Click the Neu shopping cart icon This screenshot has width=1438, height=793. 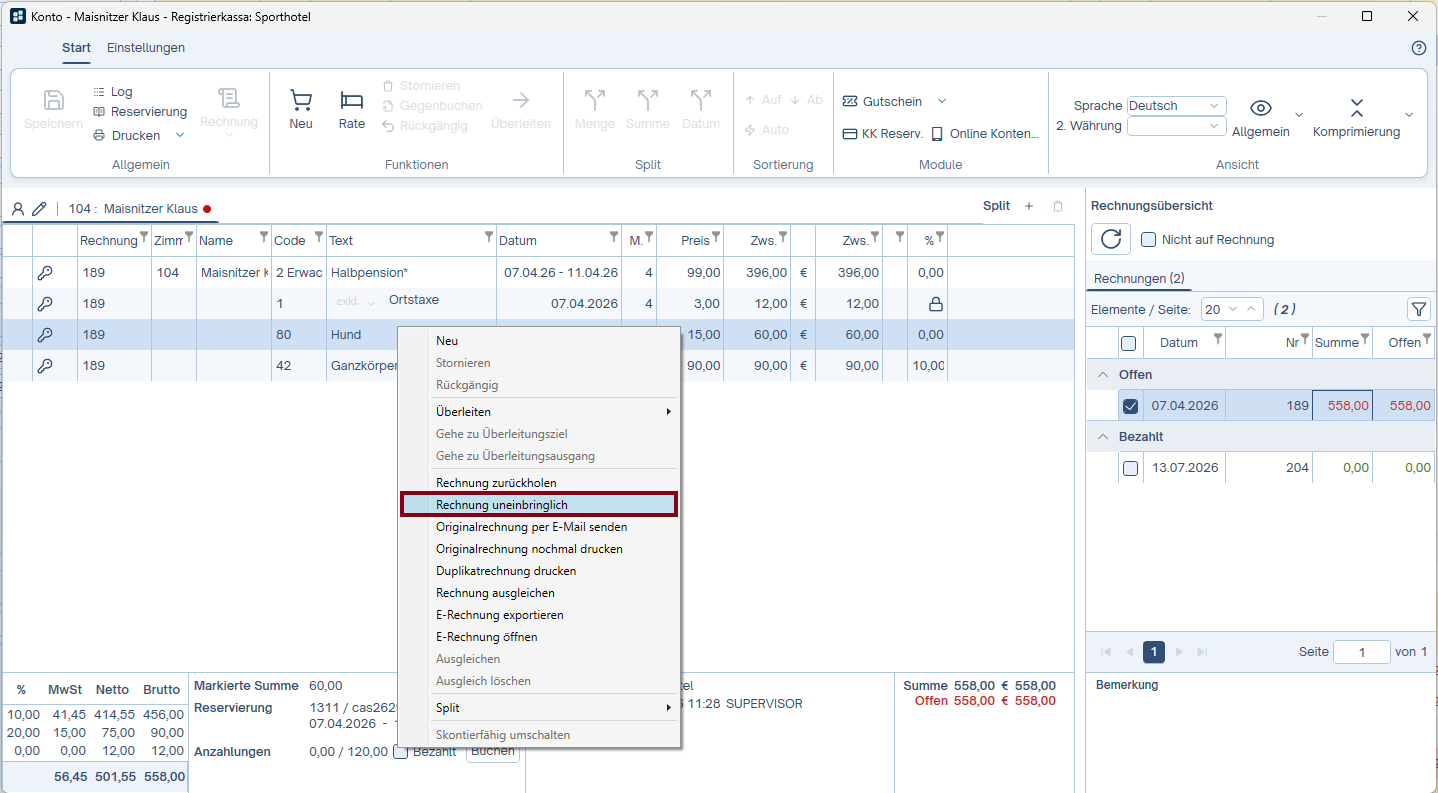pyautogui.click(x=301, y=100)
